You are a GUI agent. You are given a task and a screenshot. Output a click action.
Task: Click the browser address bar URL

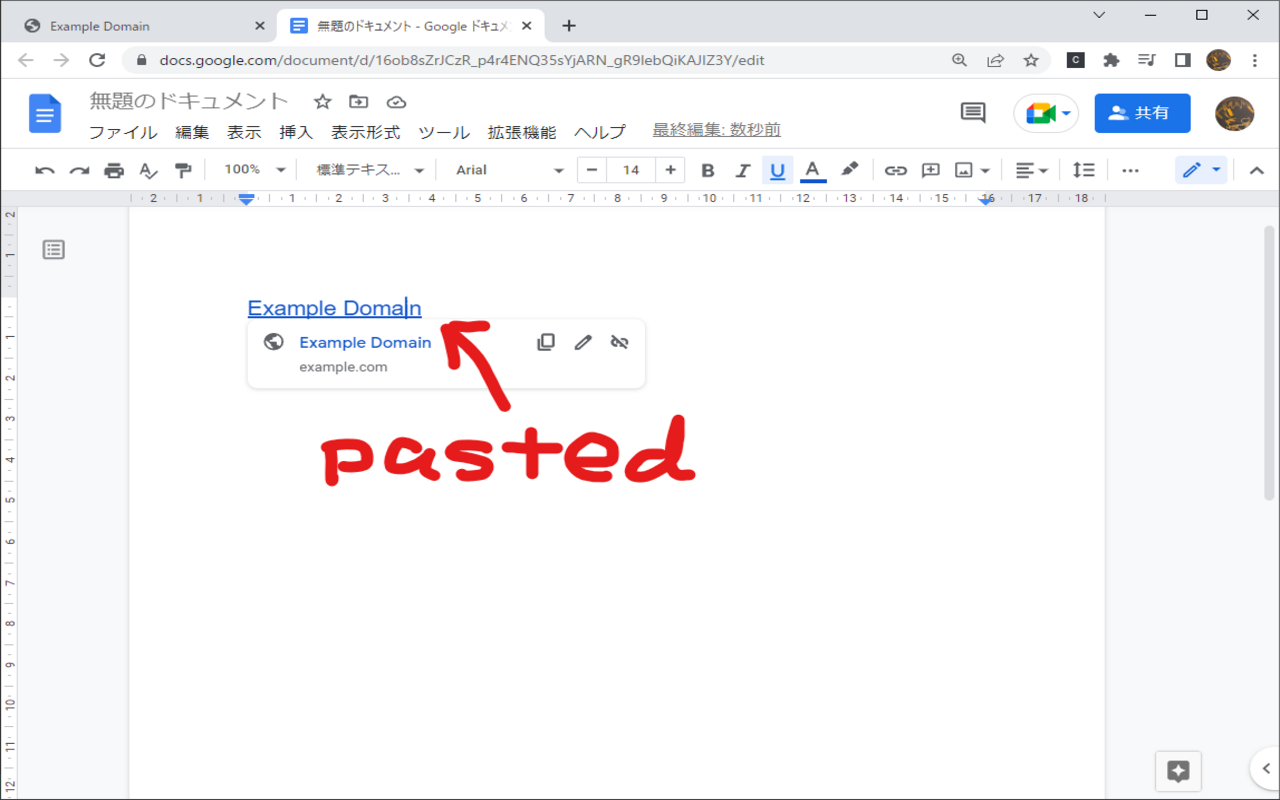tap(461, 60)
